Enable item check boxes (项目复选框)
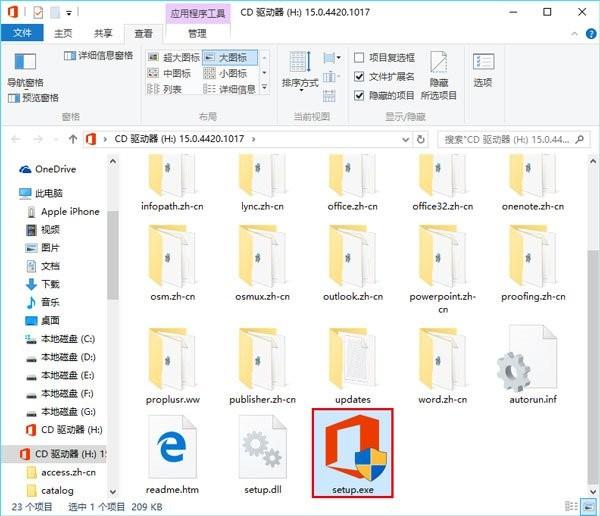600x516 pixels. (x=359, y=58)
